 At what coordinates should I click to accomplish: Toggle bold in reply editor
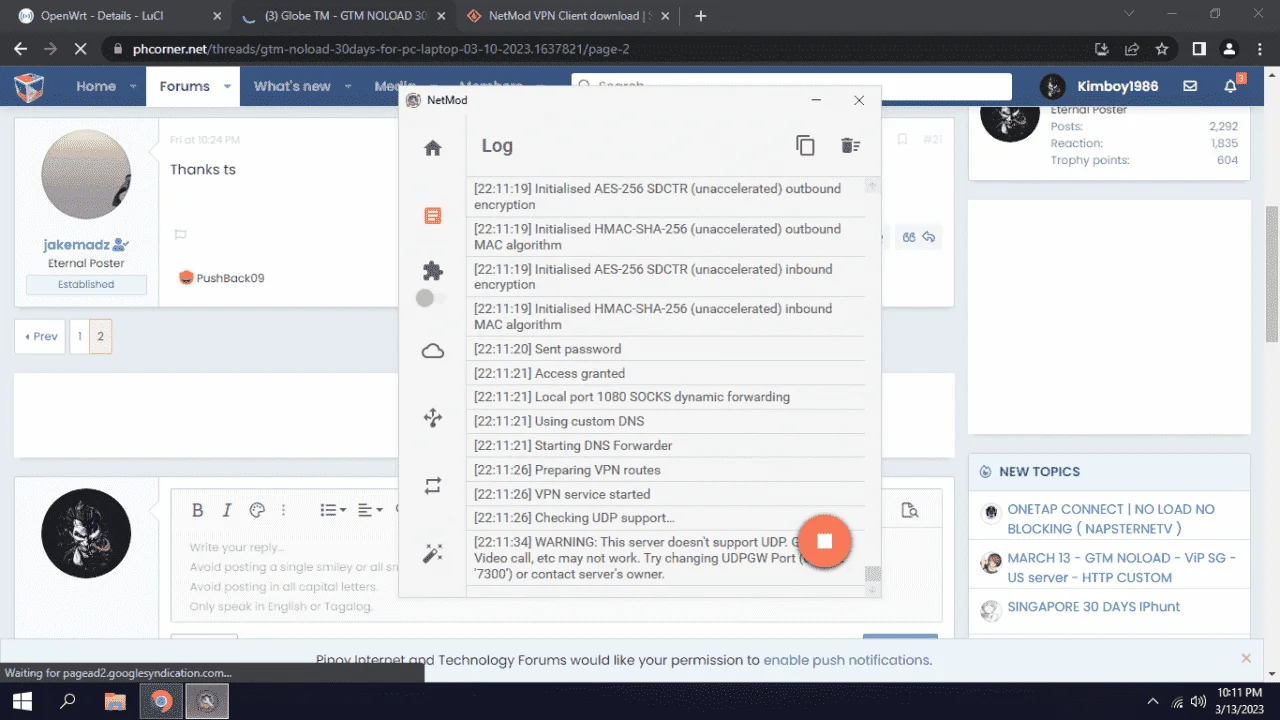point(197,510)
